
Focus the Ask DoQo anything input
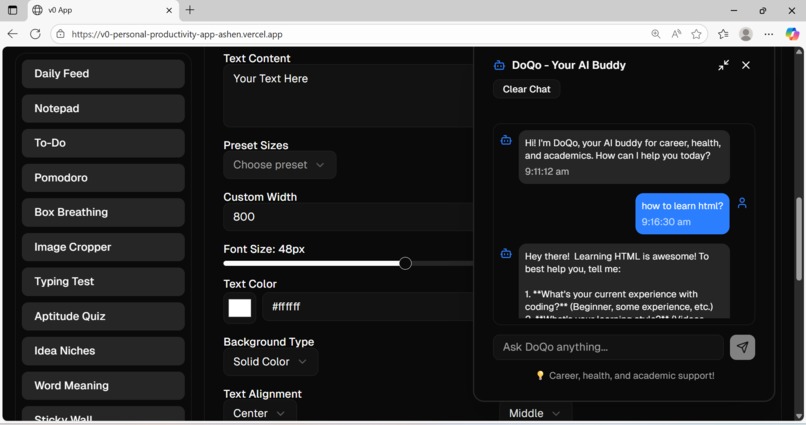click(x=608, y=347)
